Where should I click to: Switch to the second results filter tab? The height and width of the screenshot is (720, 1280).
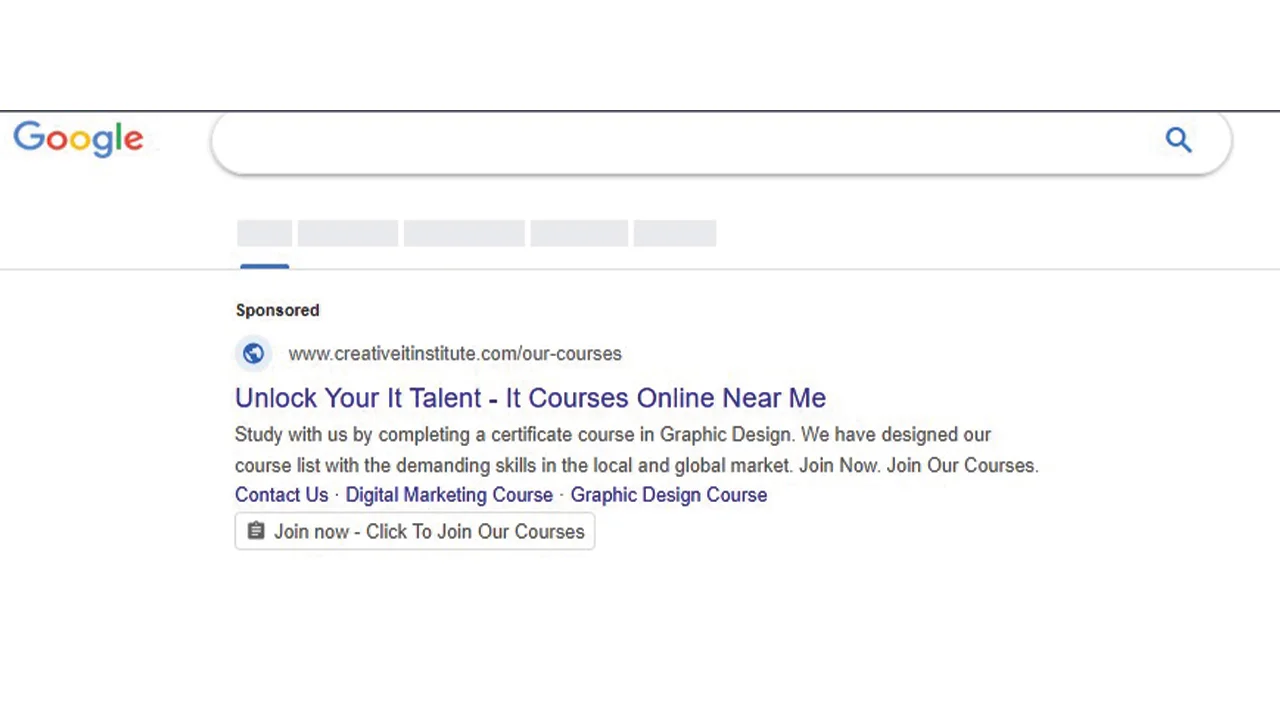point(347,233)
